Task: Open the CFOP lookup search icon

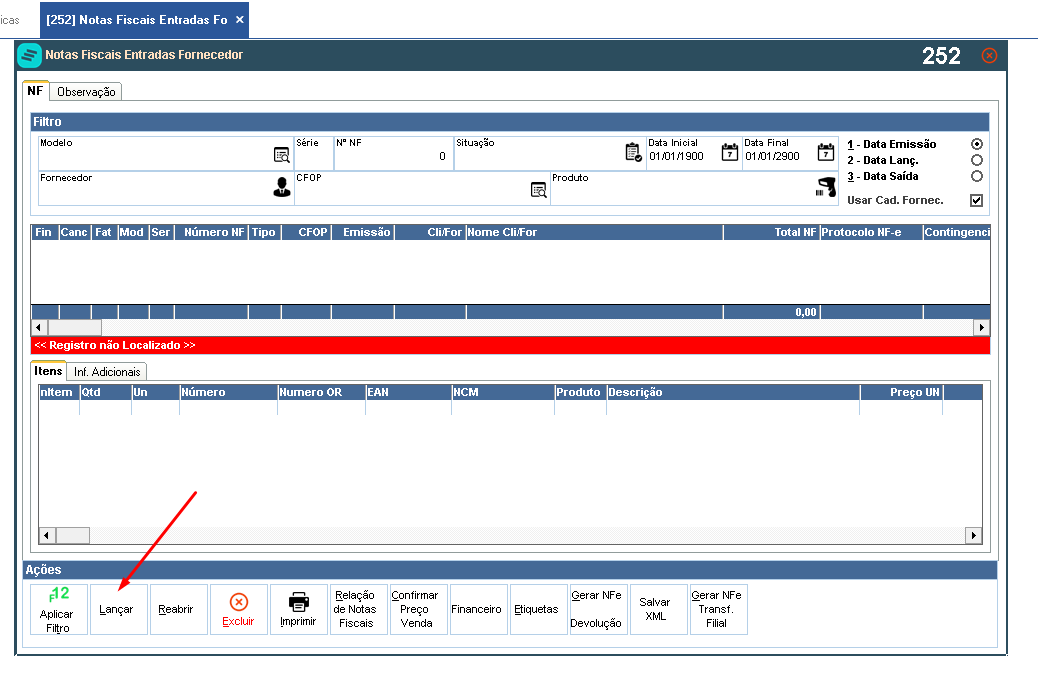Action: click(x=539, y=190)
